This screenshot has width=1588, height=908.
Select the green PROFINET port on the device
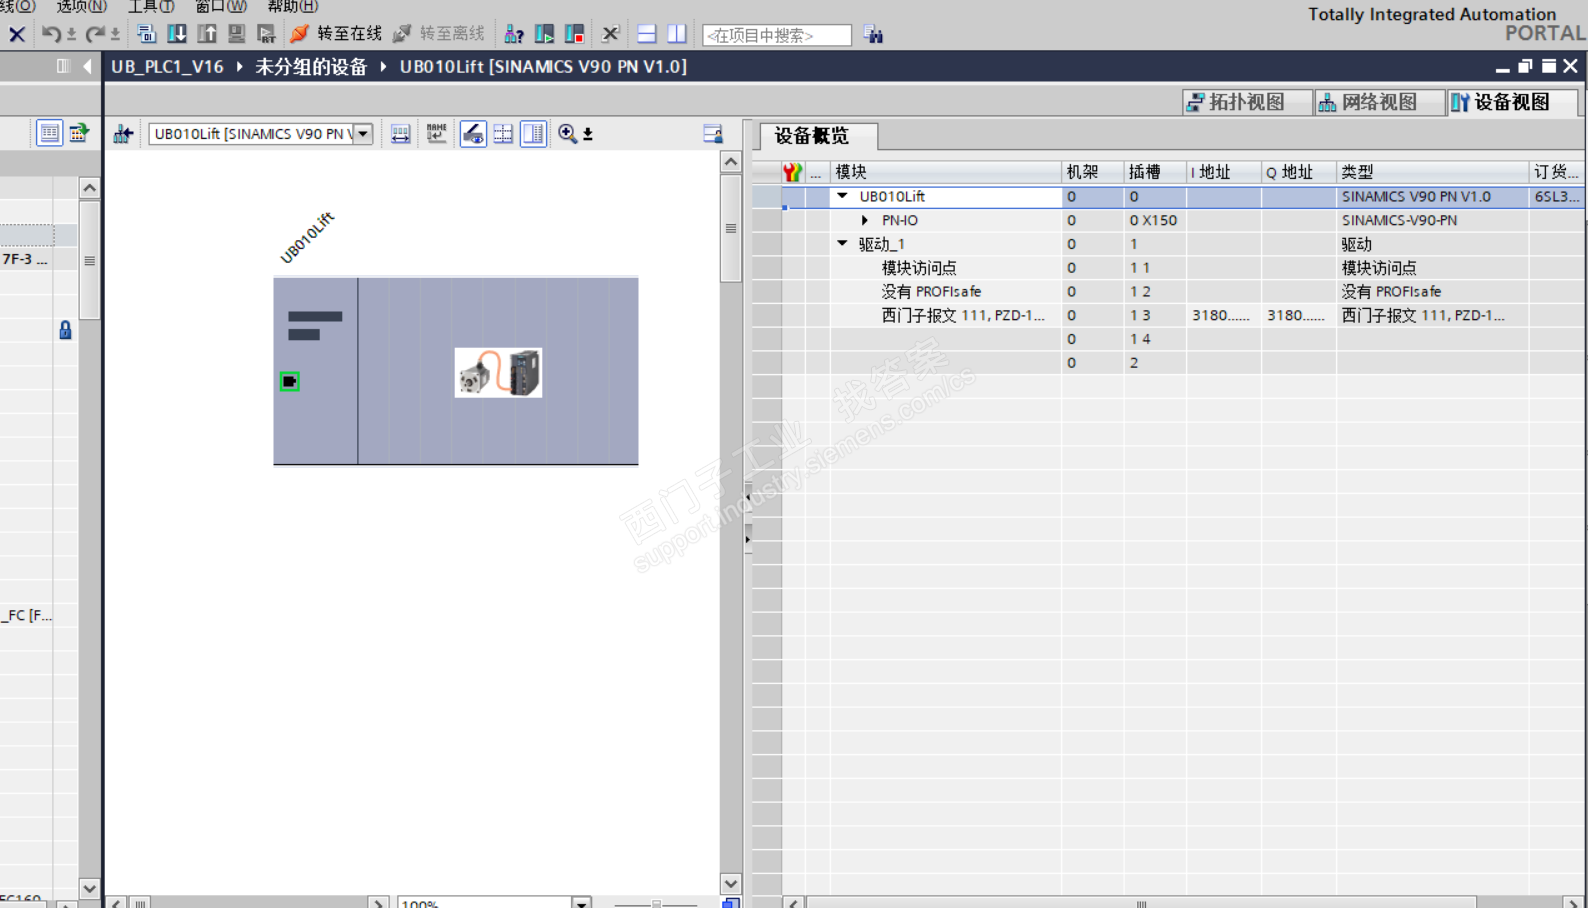click(x=289, y=381)
